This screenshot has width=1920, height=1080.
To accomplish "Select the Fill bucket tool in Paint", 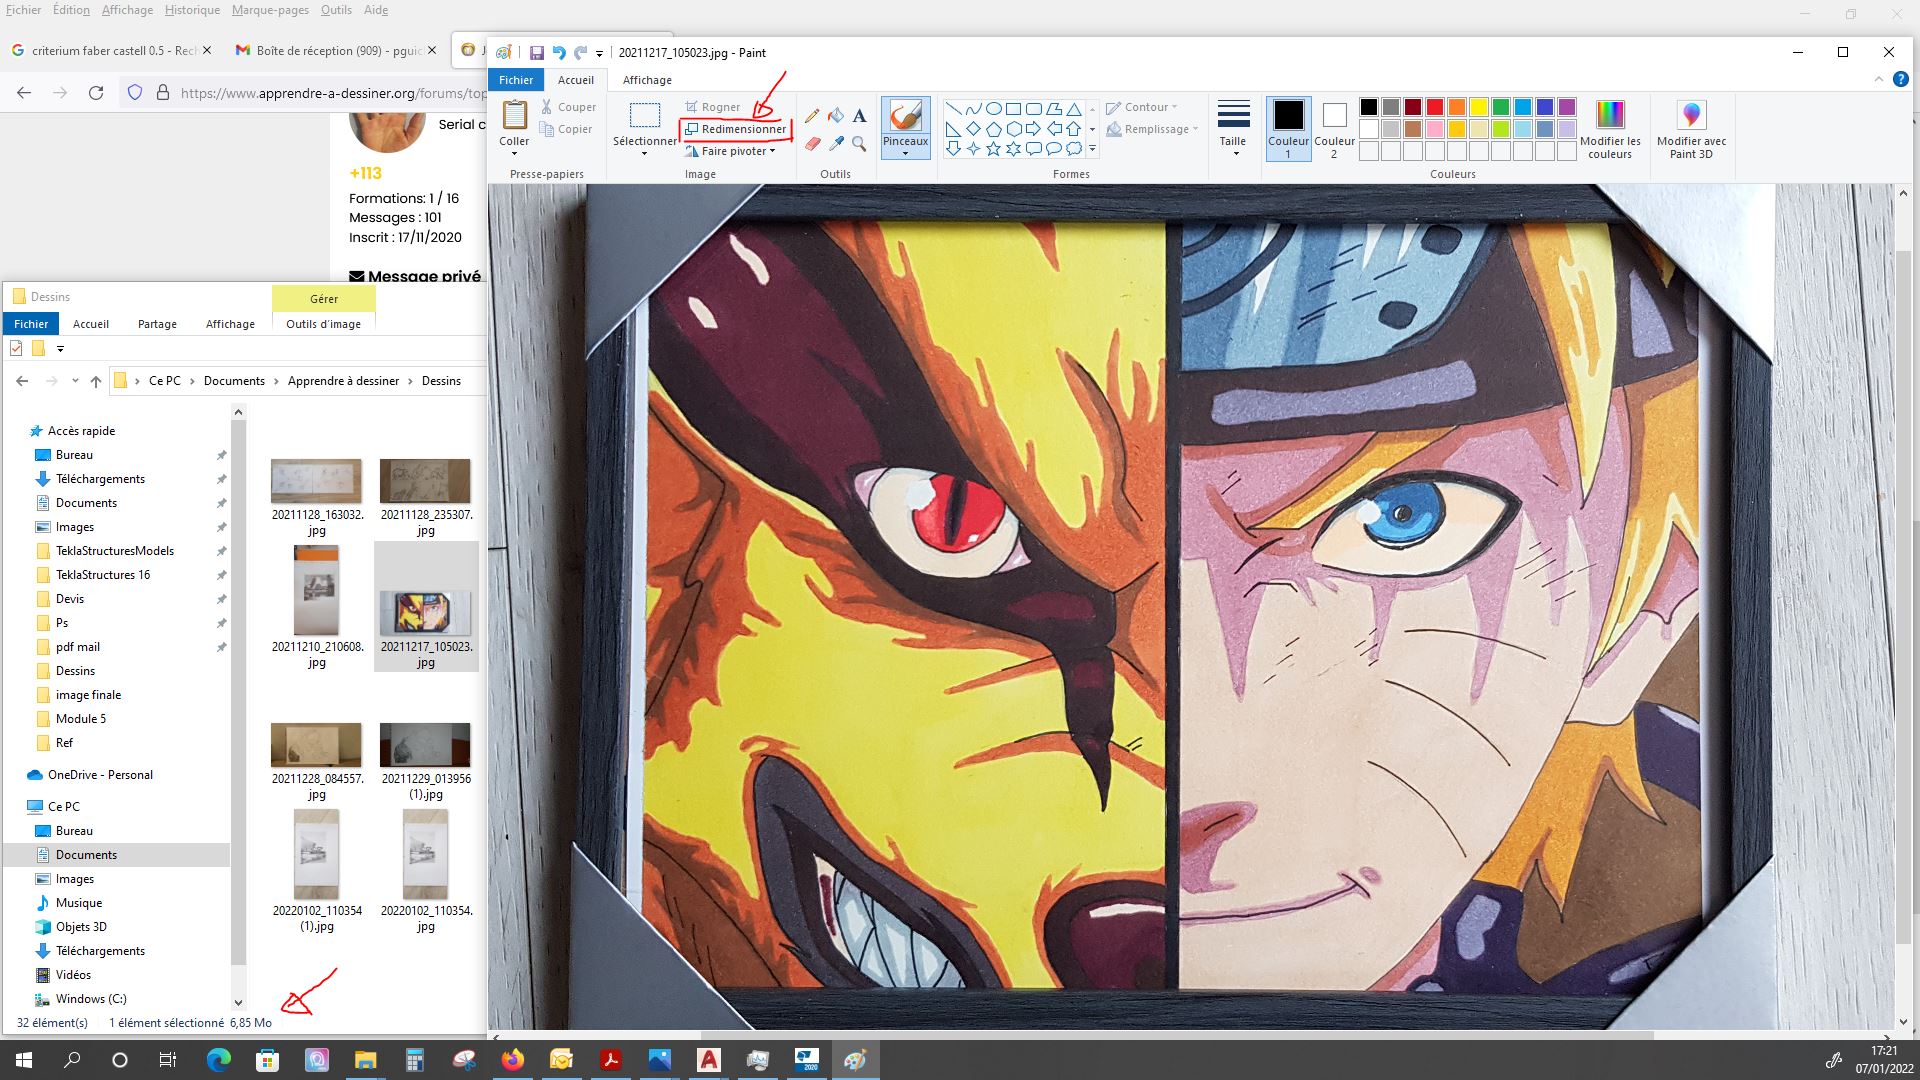I will coord(836,116).
